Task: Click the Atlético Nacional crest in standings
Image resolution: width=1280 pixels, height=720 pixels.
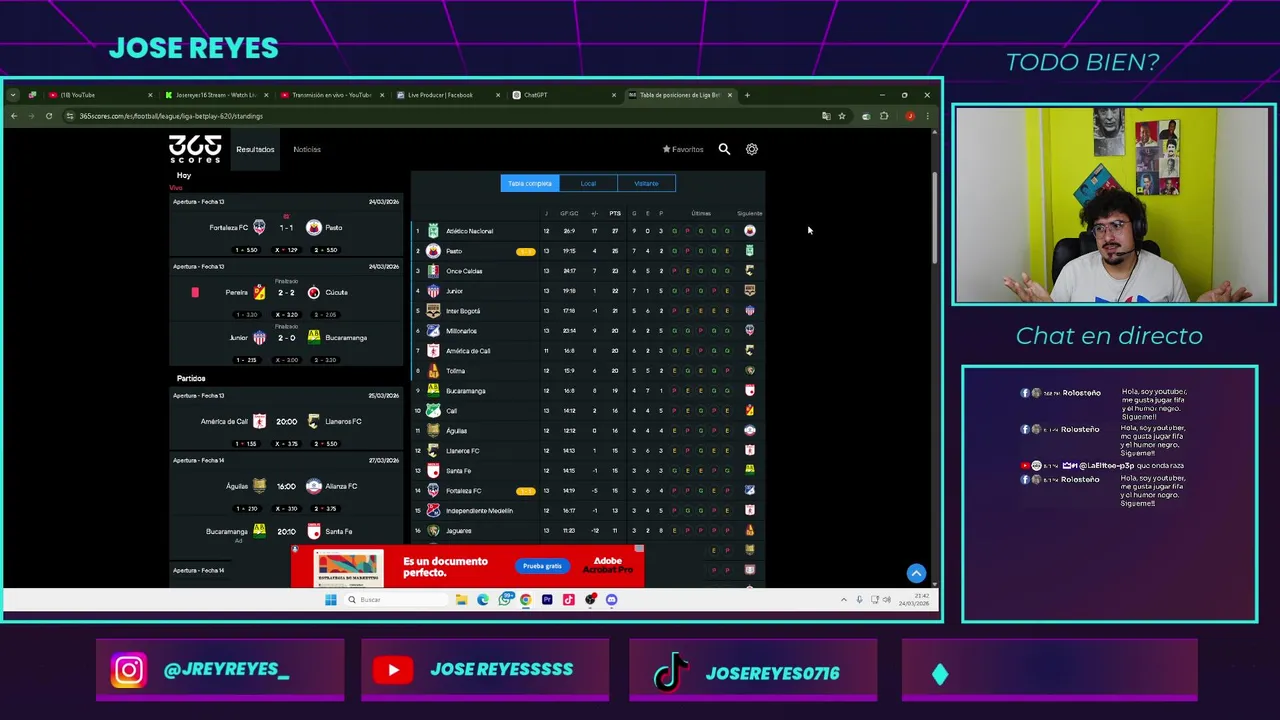Action: 433,231
